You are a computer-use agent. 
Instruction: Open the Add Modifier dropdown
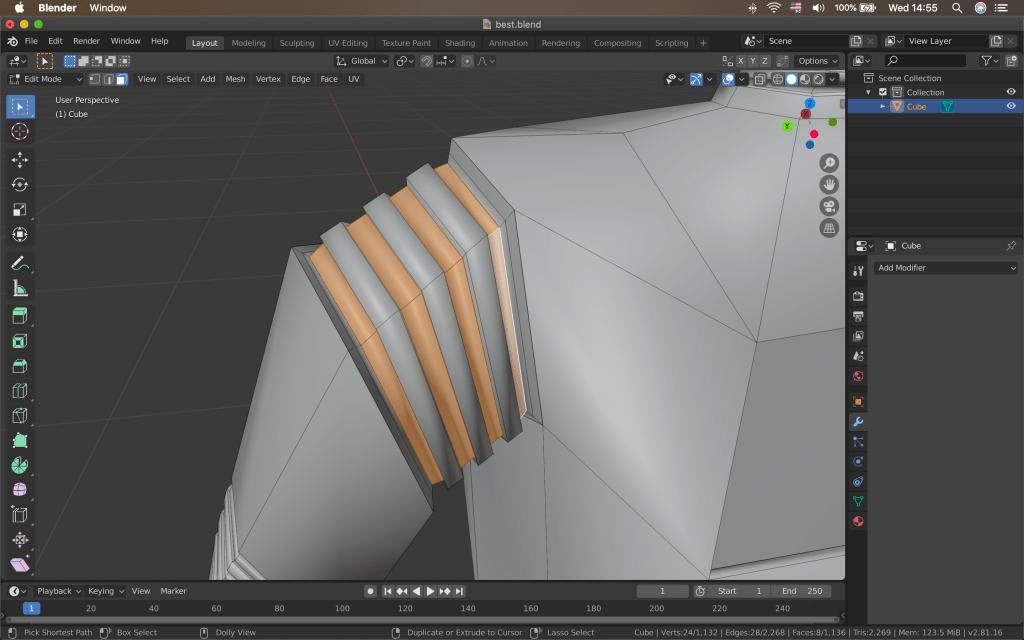(946, 268)
